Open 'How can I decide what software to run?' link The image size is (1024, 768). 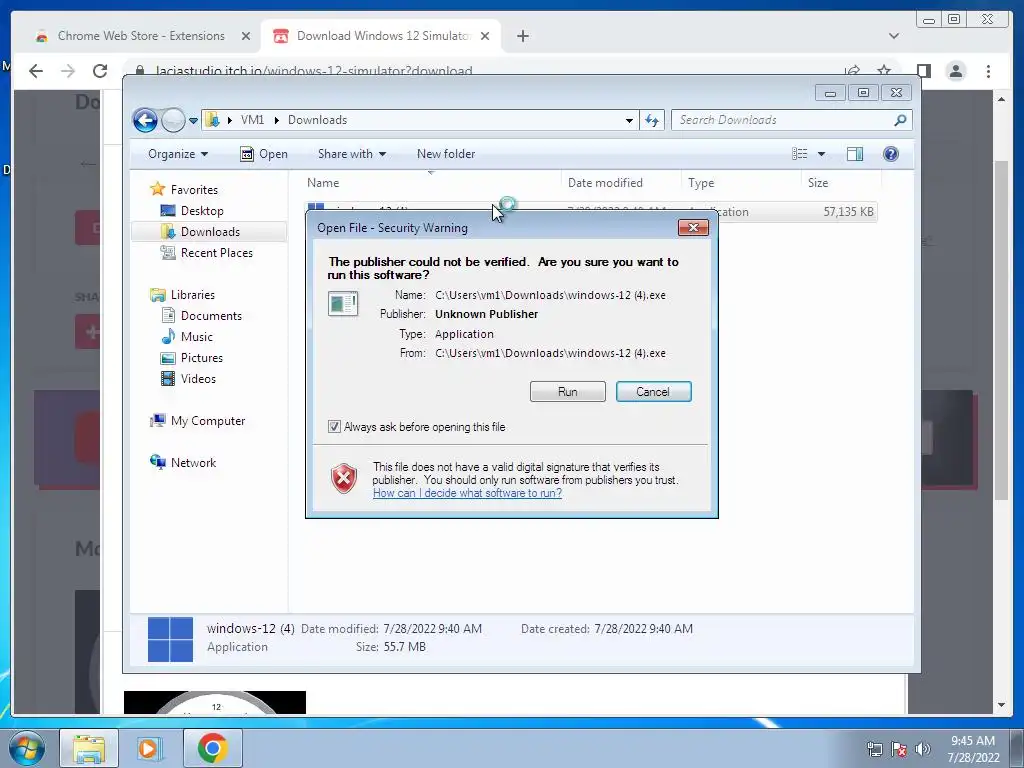(x=467, y=493)
